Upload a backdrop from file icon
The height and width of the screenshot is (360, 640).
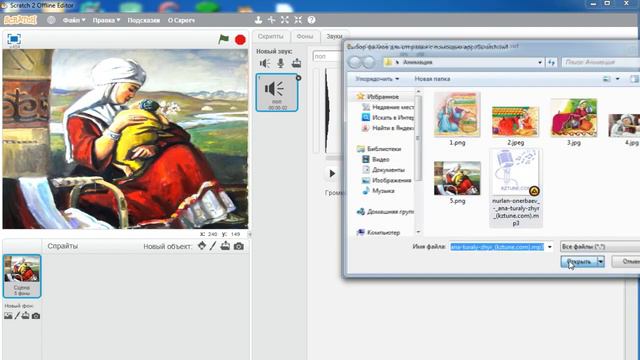26,316
